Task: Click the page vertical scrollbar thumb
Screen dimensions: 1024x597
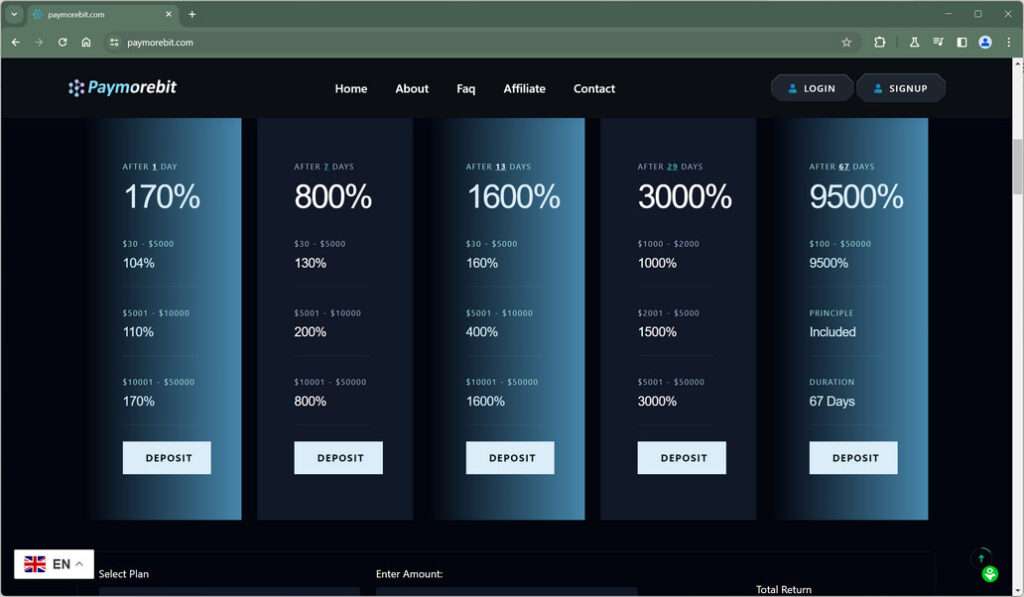Action: point(1017,167)
